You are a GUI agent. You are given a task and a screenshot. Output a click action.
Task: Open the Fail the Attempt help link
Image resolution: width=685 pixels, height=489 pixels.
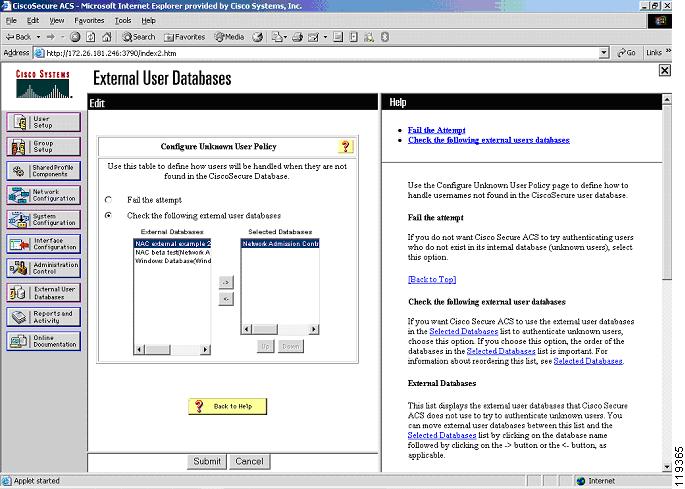[x=436, y=130]
